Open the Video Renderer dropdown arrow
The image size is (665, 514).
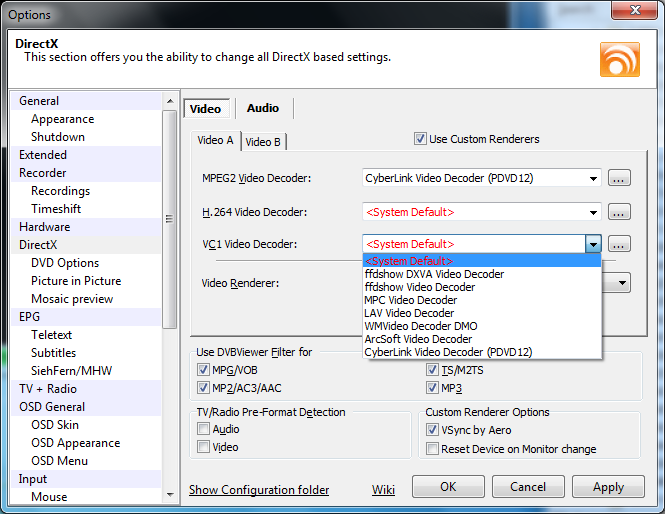(x=622, y=283)
